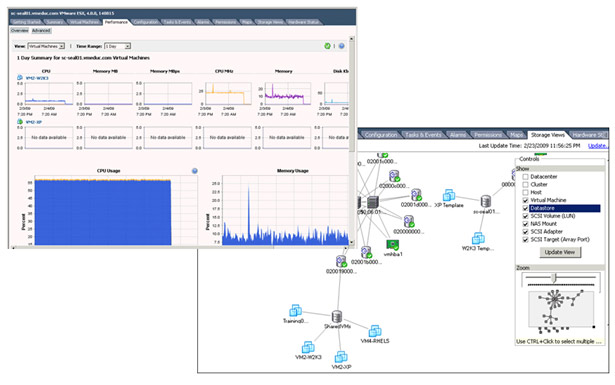The width and height of the screenshot is (615, 385).
Task: Switch to the Advanced performance view
Action: 41,31
